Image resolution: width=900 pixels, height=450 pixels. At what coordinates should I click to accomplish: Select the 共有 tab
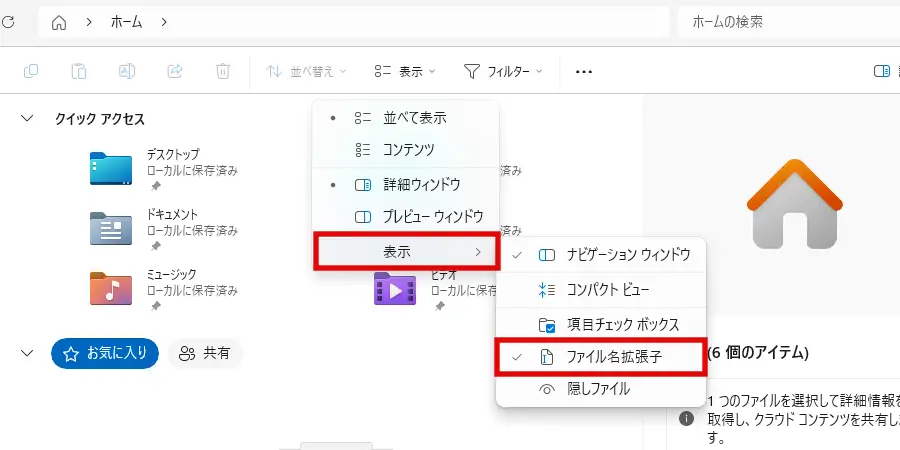click(x=205, y=353)
